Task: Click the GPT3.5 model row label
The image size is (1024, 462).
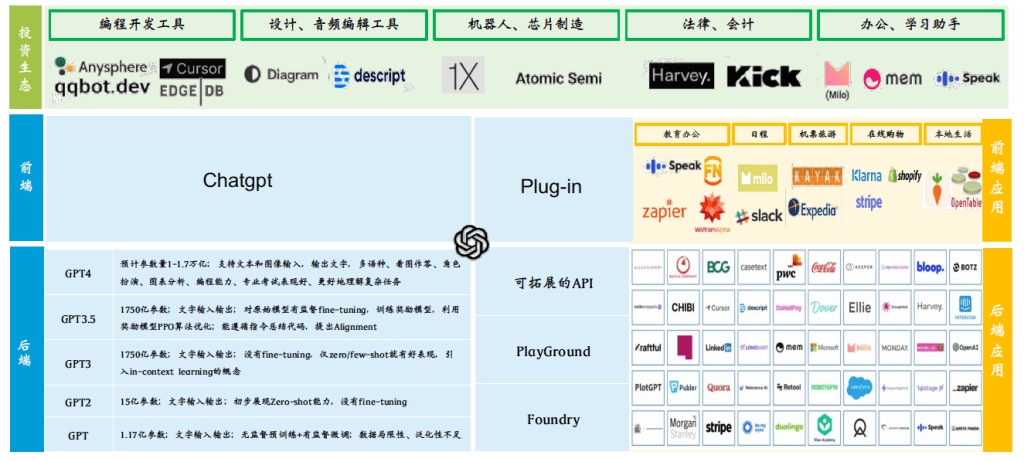Action: click(x=80, y=319)
